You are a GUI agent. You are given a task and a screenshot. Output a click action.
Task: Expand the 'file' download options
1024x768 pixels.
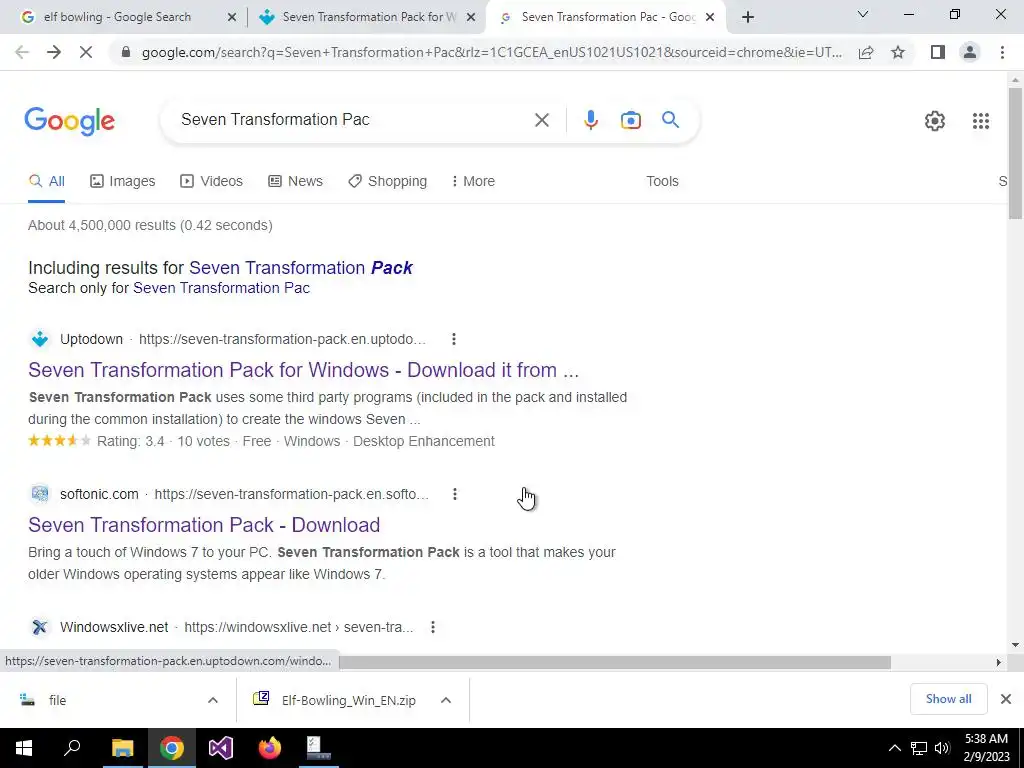tap(213, 700)
